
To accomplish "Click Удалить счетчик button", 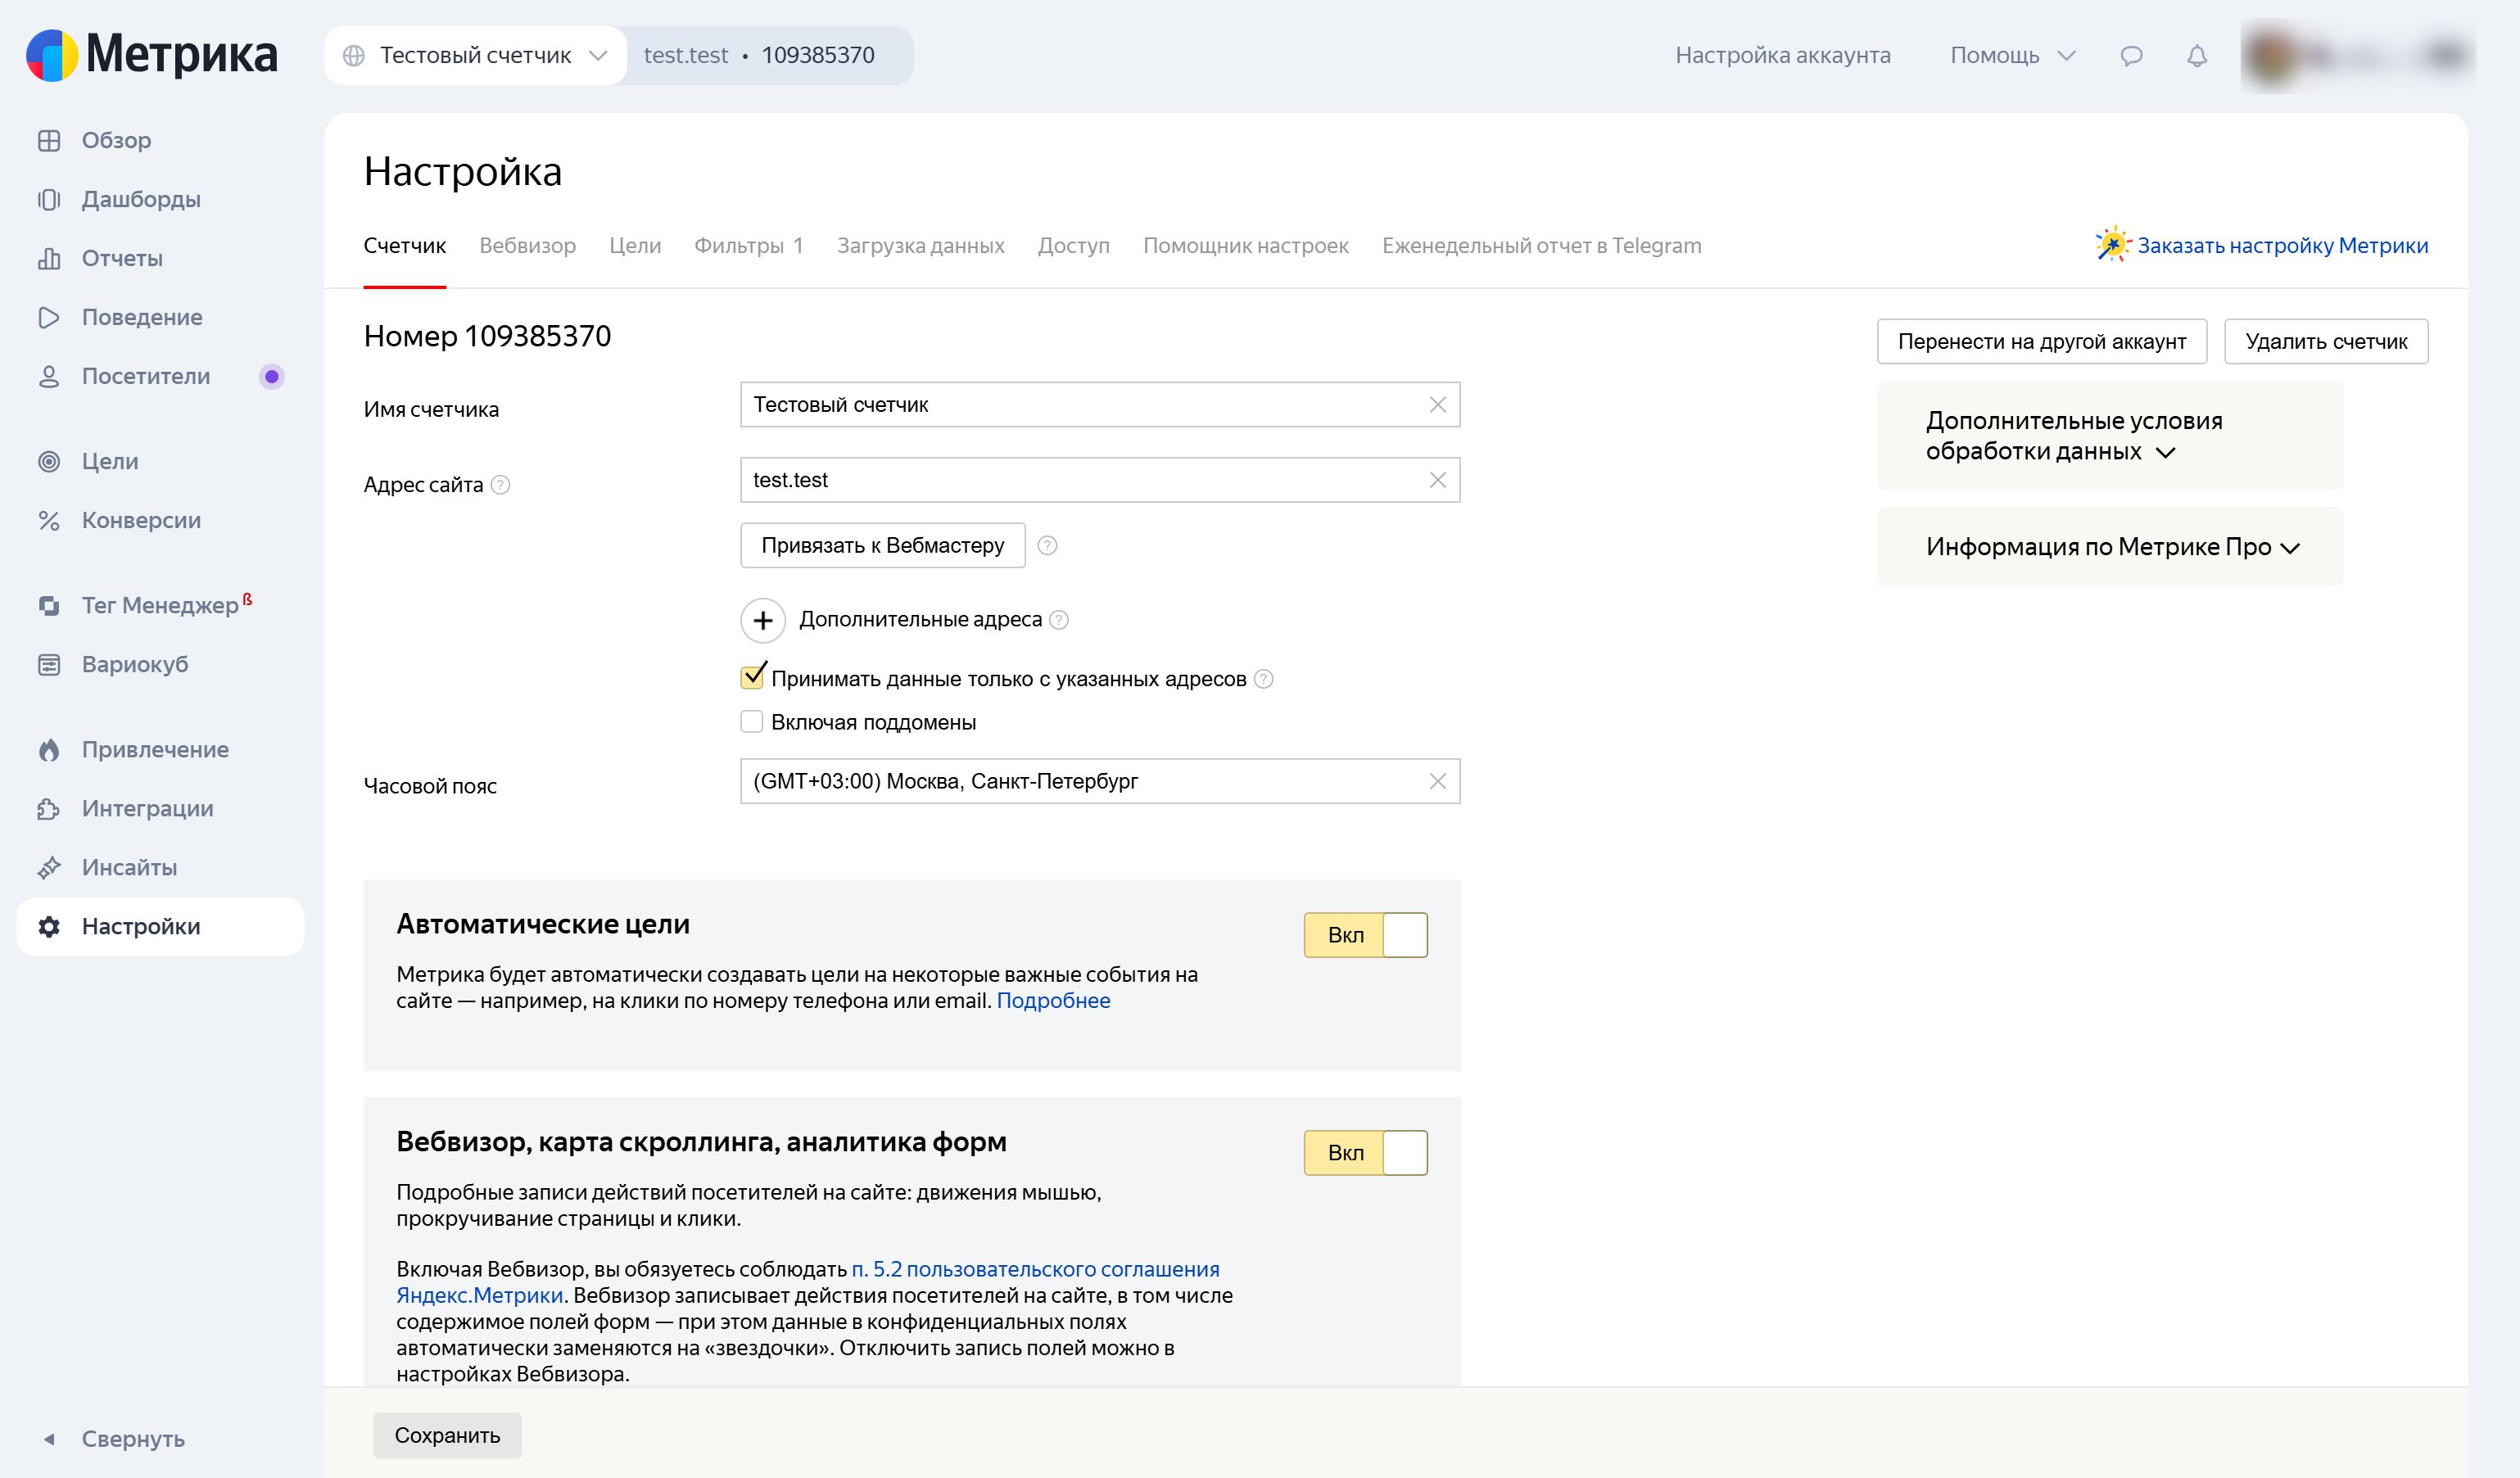I will click(x=2326, y=342).
